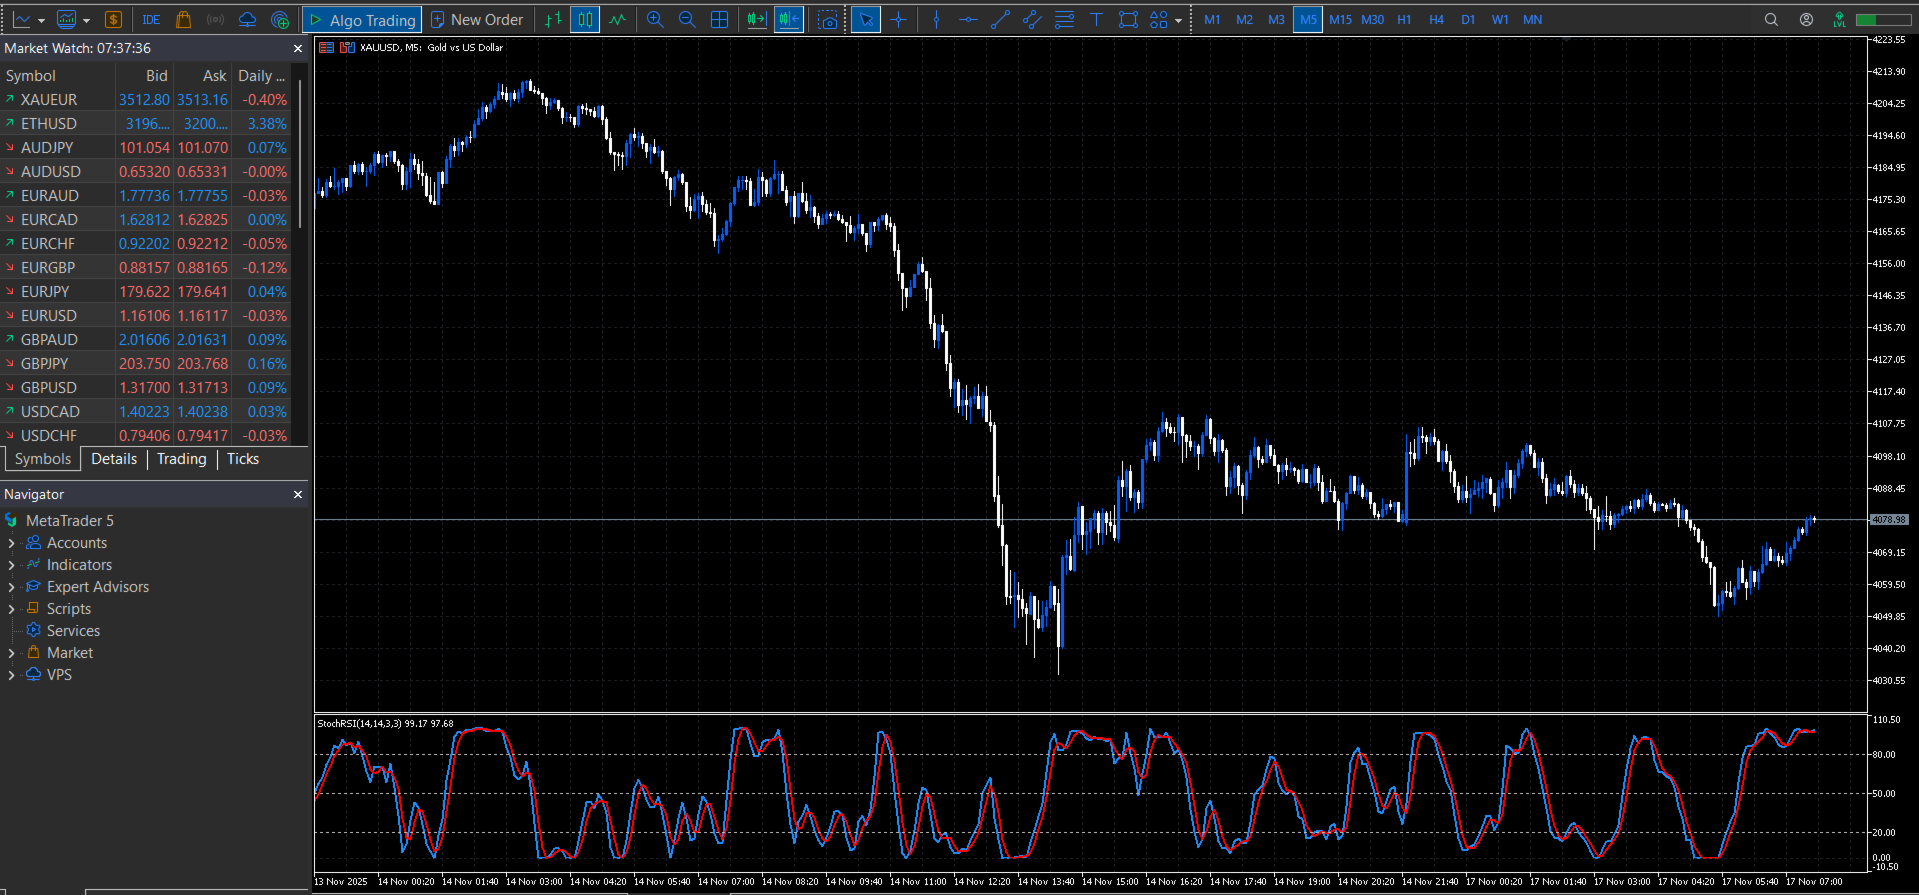Switch to D1 timeframe
1919x895 pixels.
(1468, 19)
